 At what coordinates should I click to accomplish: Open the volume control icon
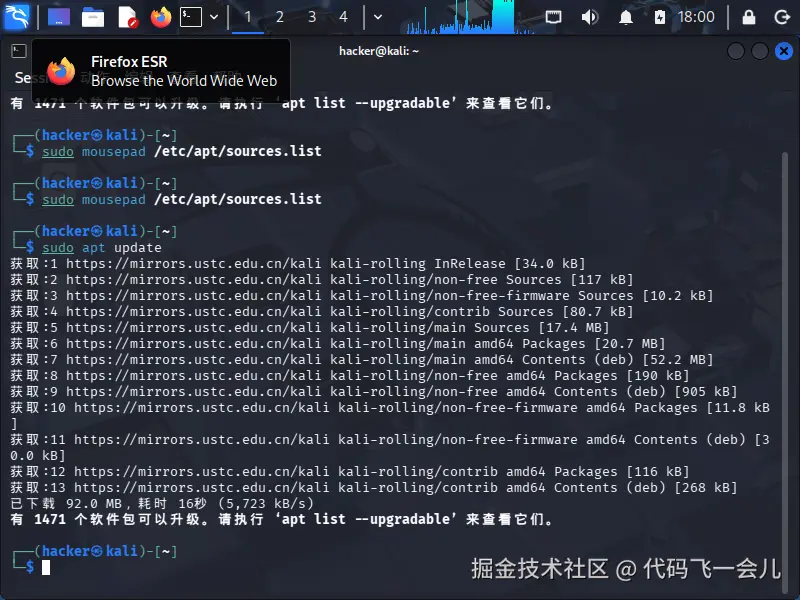click(x=589, y=17)
